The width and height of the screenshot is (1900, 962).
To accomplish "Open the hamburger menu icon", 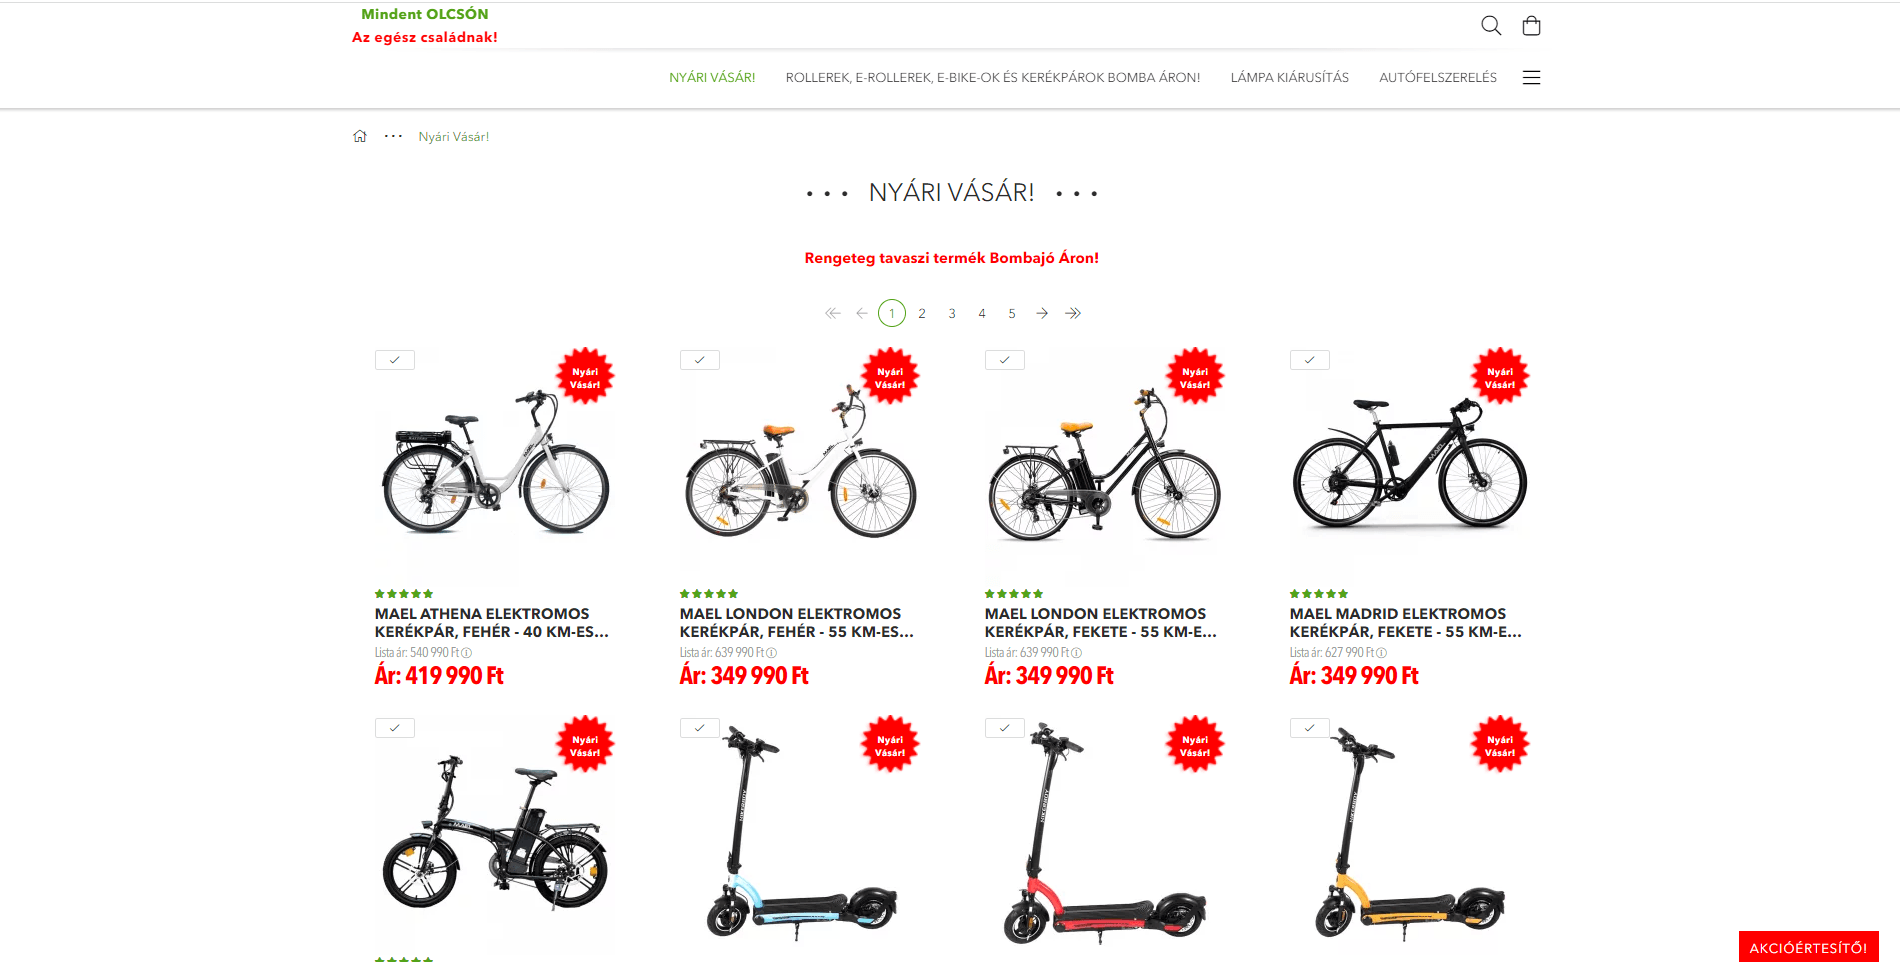I will pos(1531,78).
